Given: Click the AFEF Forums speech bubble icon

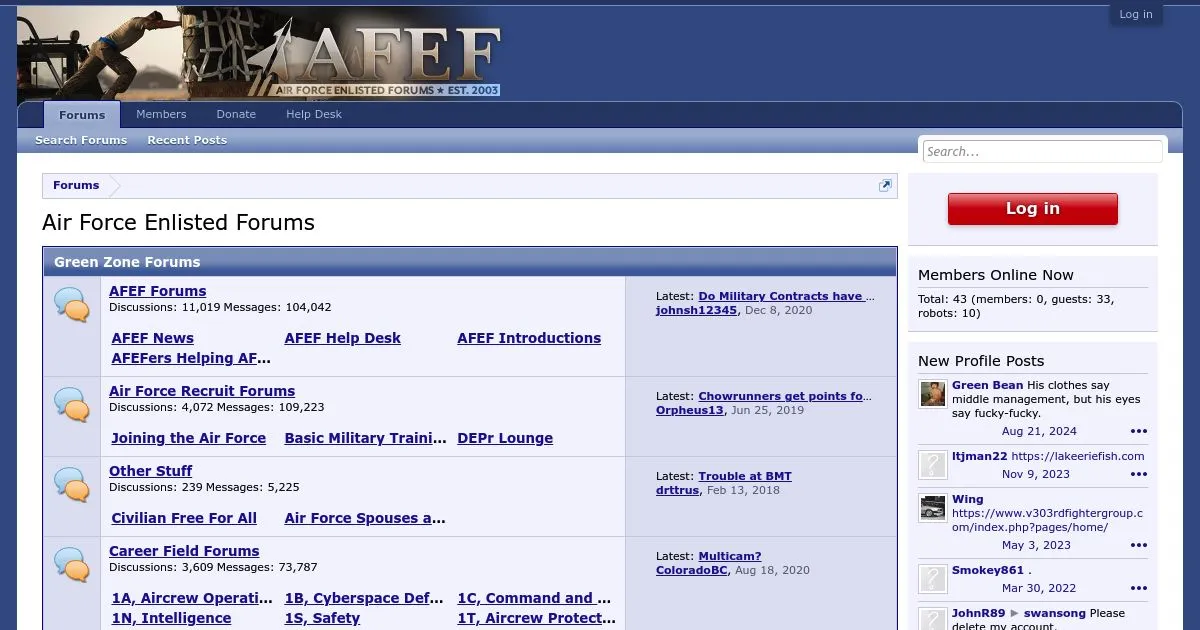Looking at the screenshot, I should (72, 304).
